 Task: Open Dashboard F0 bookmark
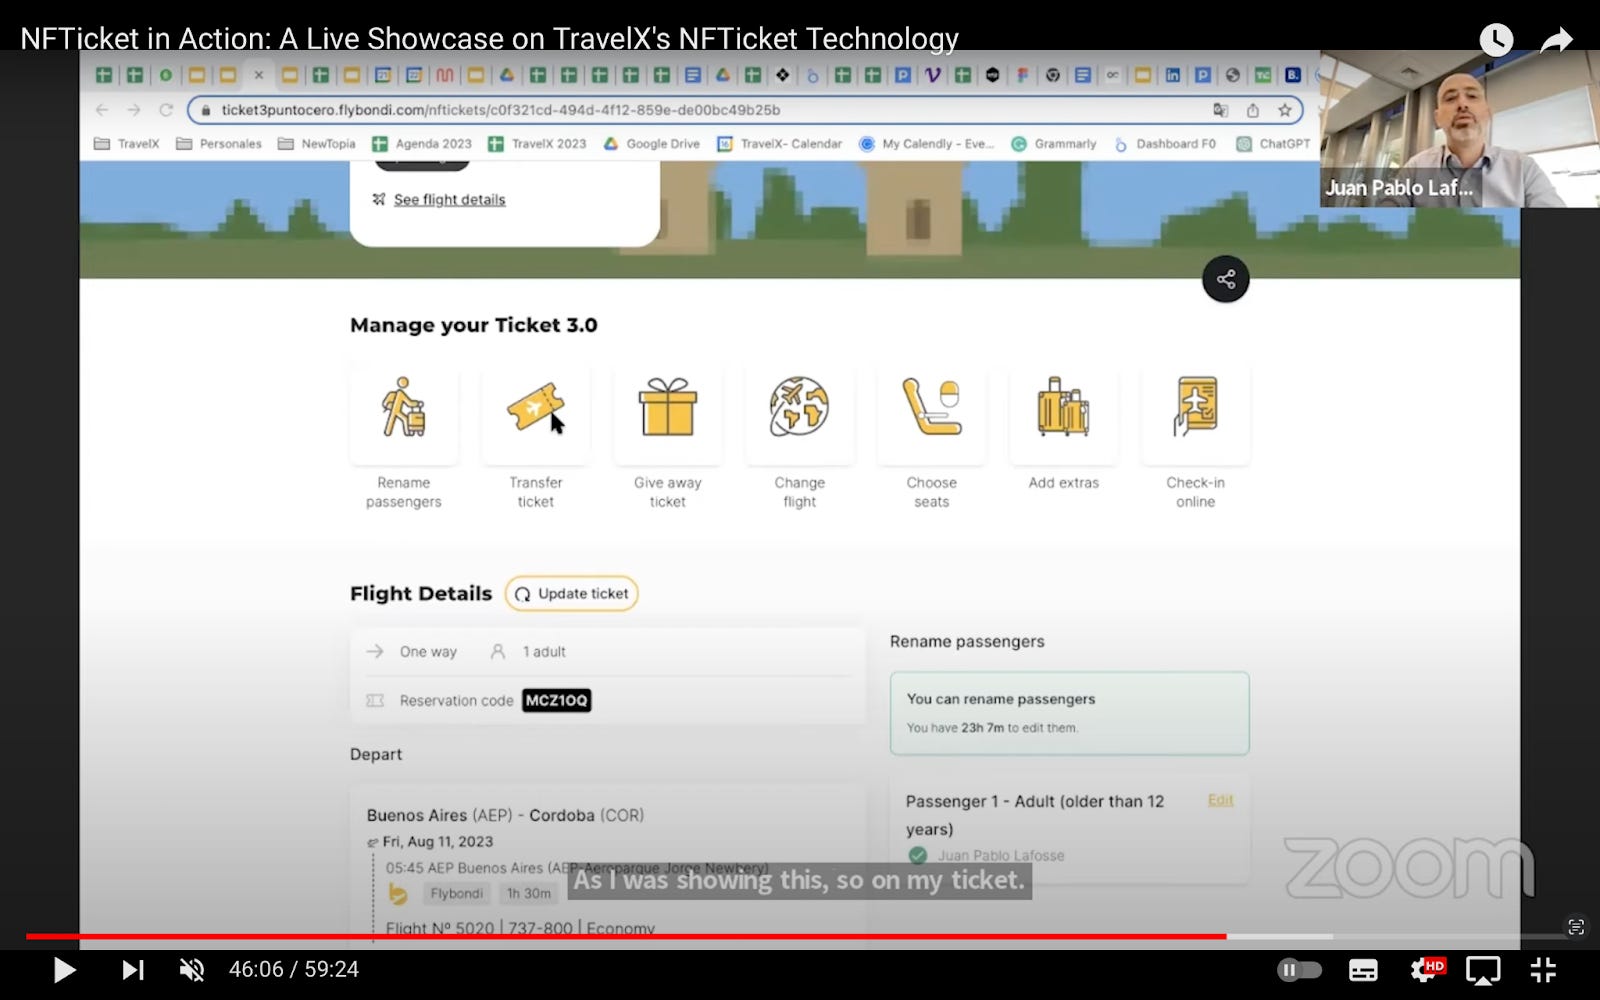pos(1165,144)
